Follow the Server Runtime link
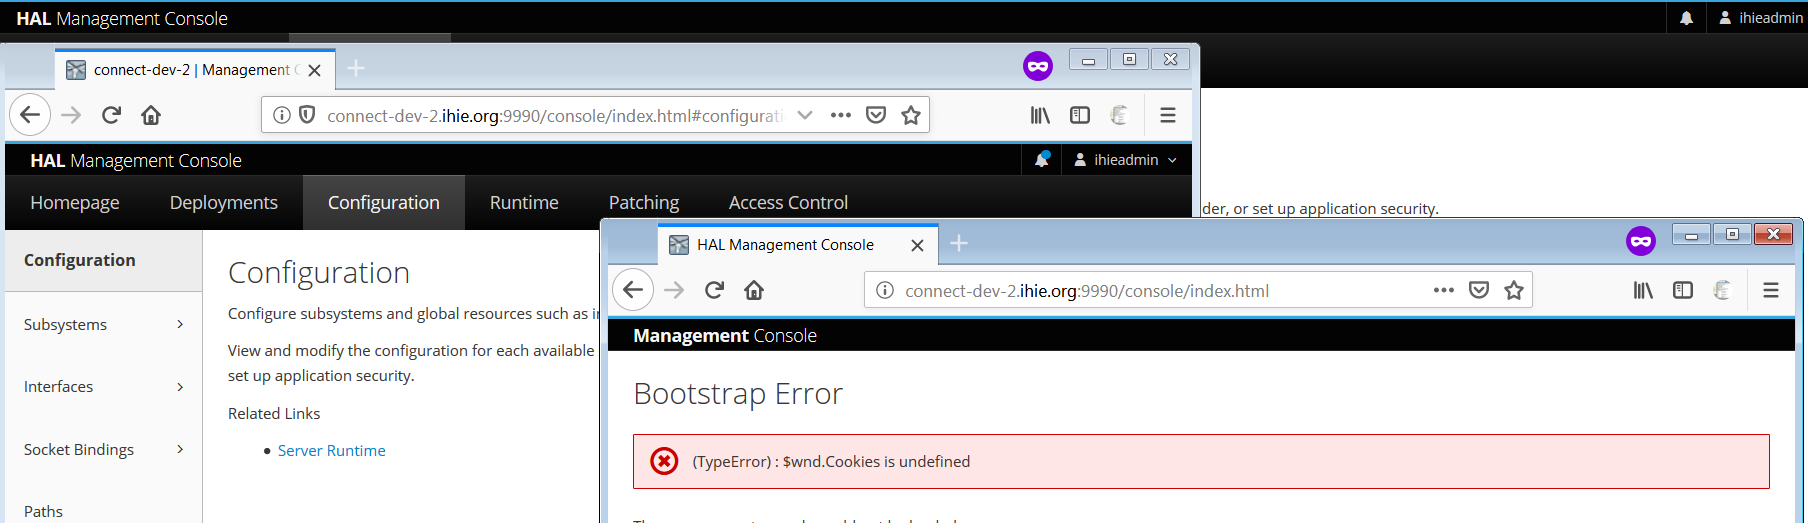 click(331, 450)
